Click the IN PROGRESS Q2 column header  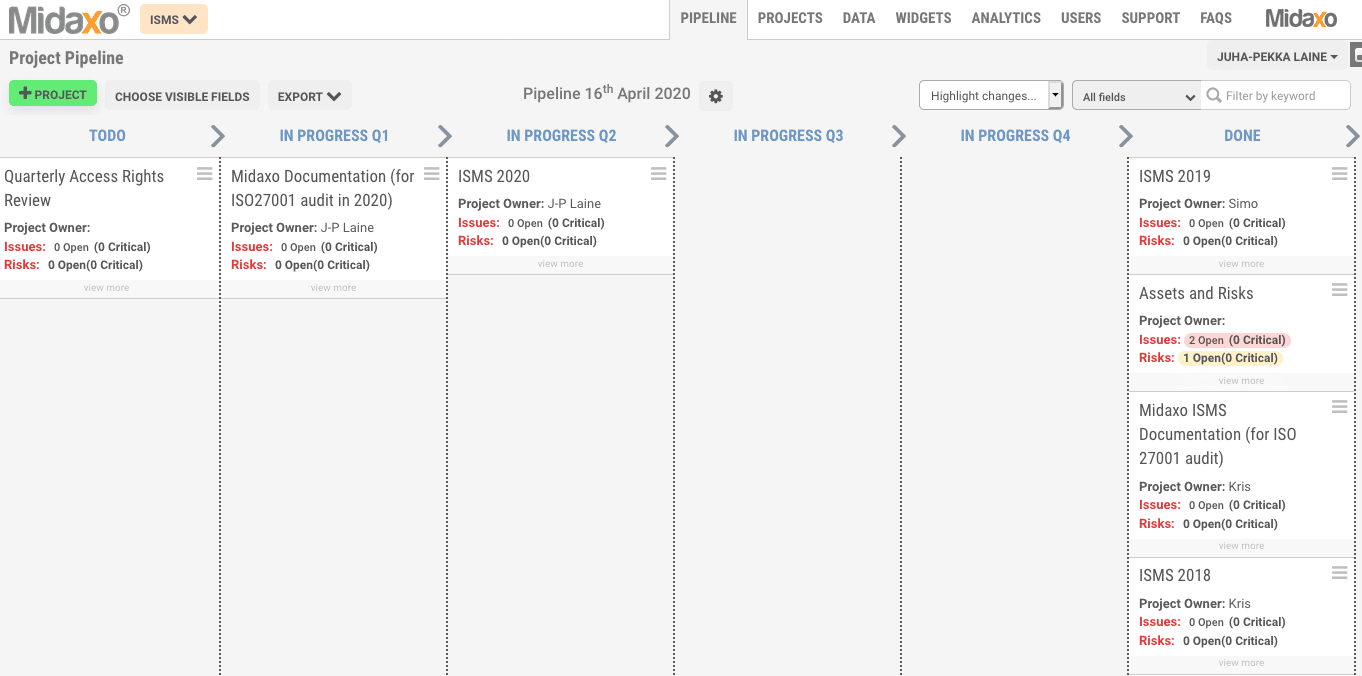tap(561, 136)
